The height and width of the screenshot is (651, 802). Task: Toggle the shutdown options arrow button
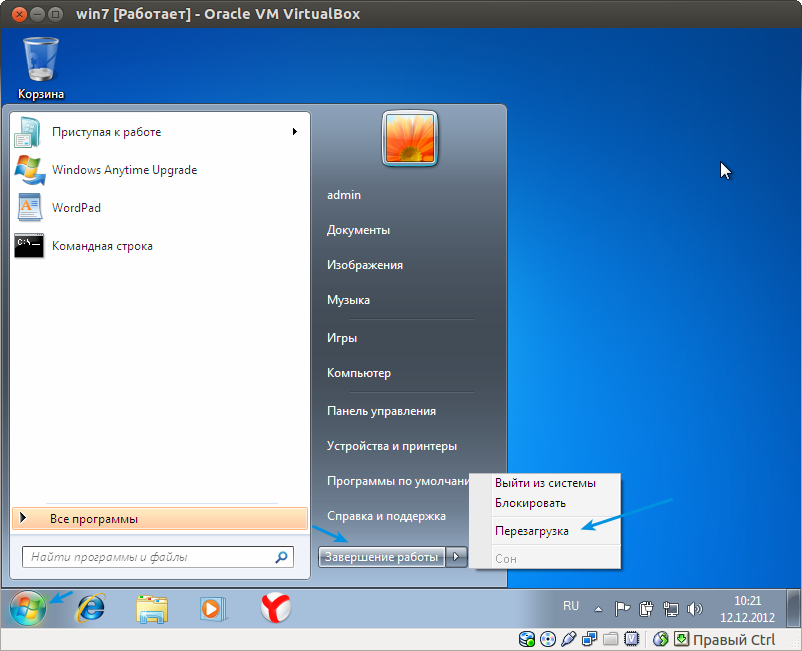pos(456,557)
